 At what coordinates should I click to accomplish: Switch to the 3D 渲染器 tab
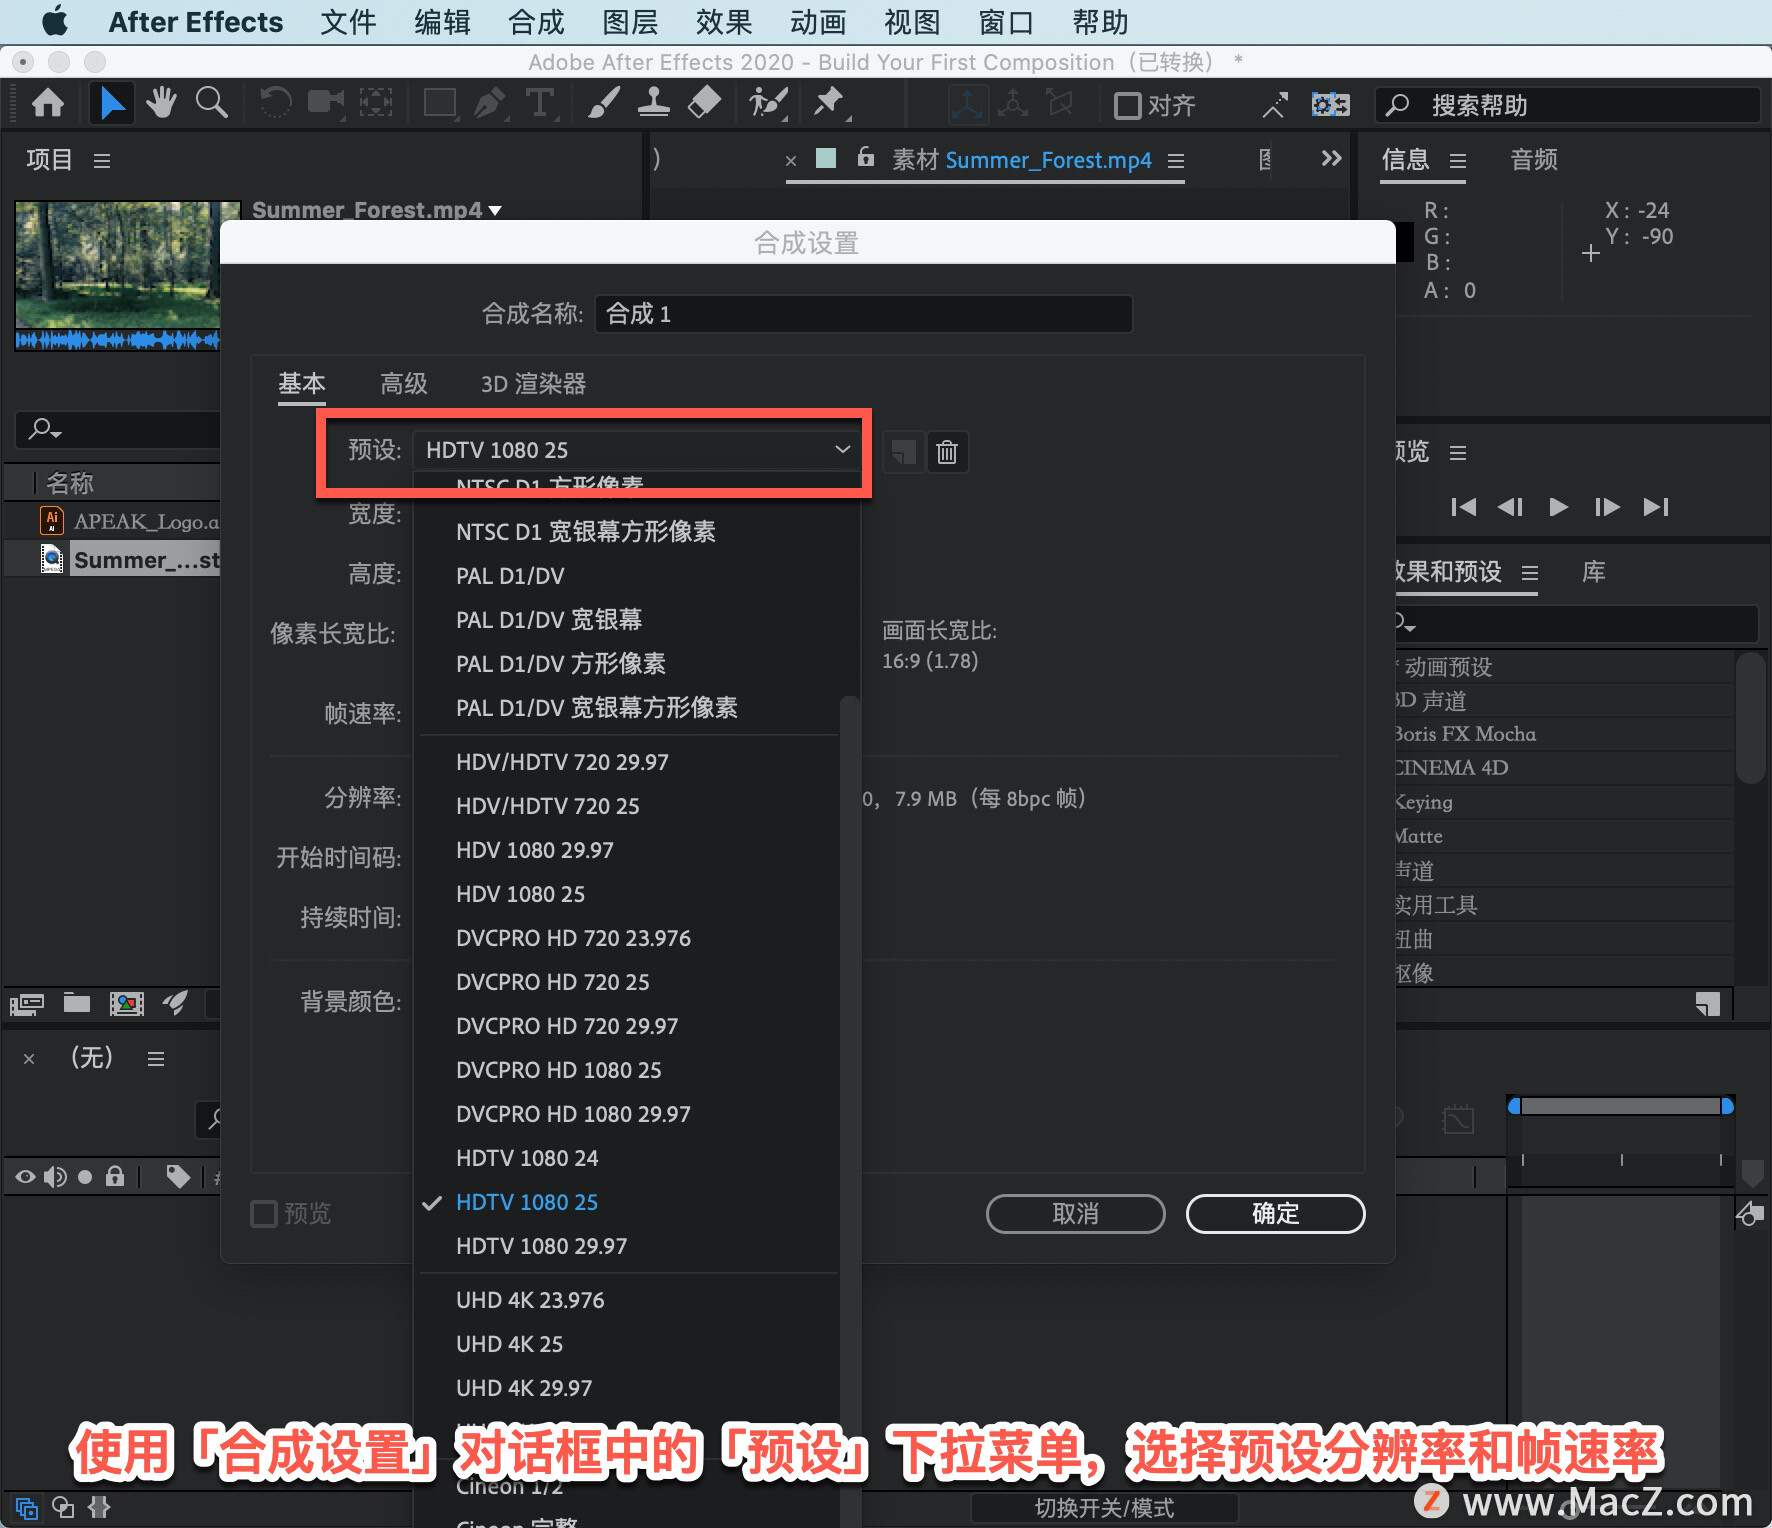coord(533,384)
